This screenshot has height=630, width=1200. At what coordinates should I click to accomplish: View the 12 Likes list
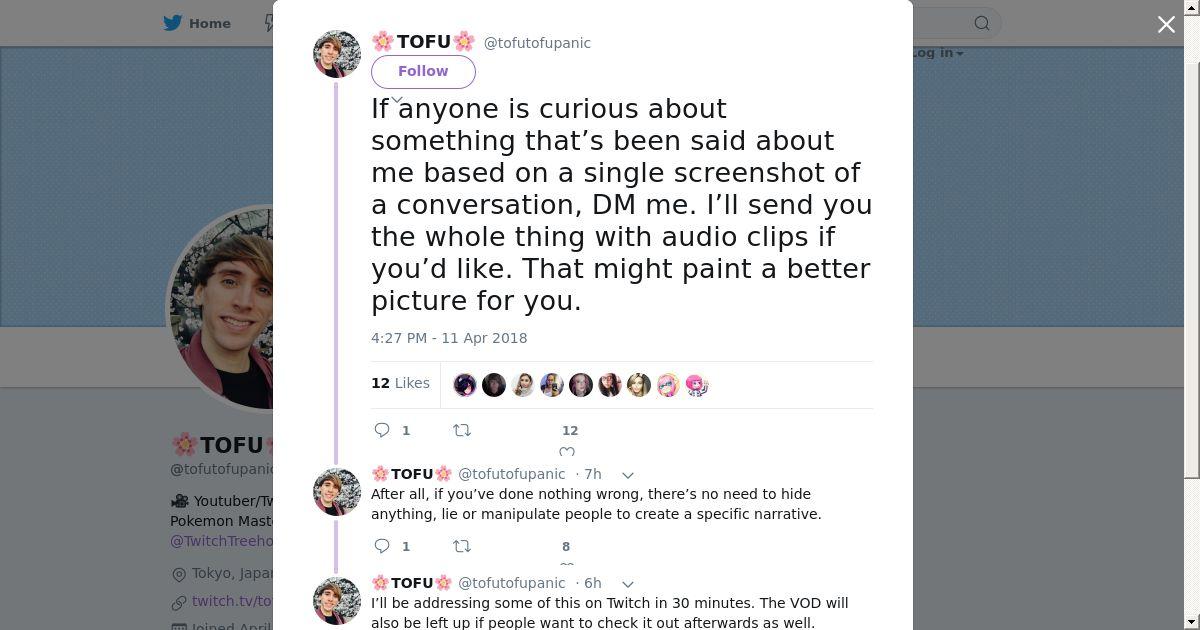(x=400, y=383)
